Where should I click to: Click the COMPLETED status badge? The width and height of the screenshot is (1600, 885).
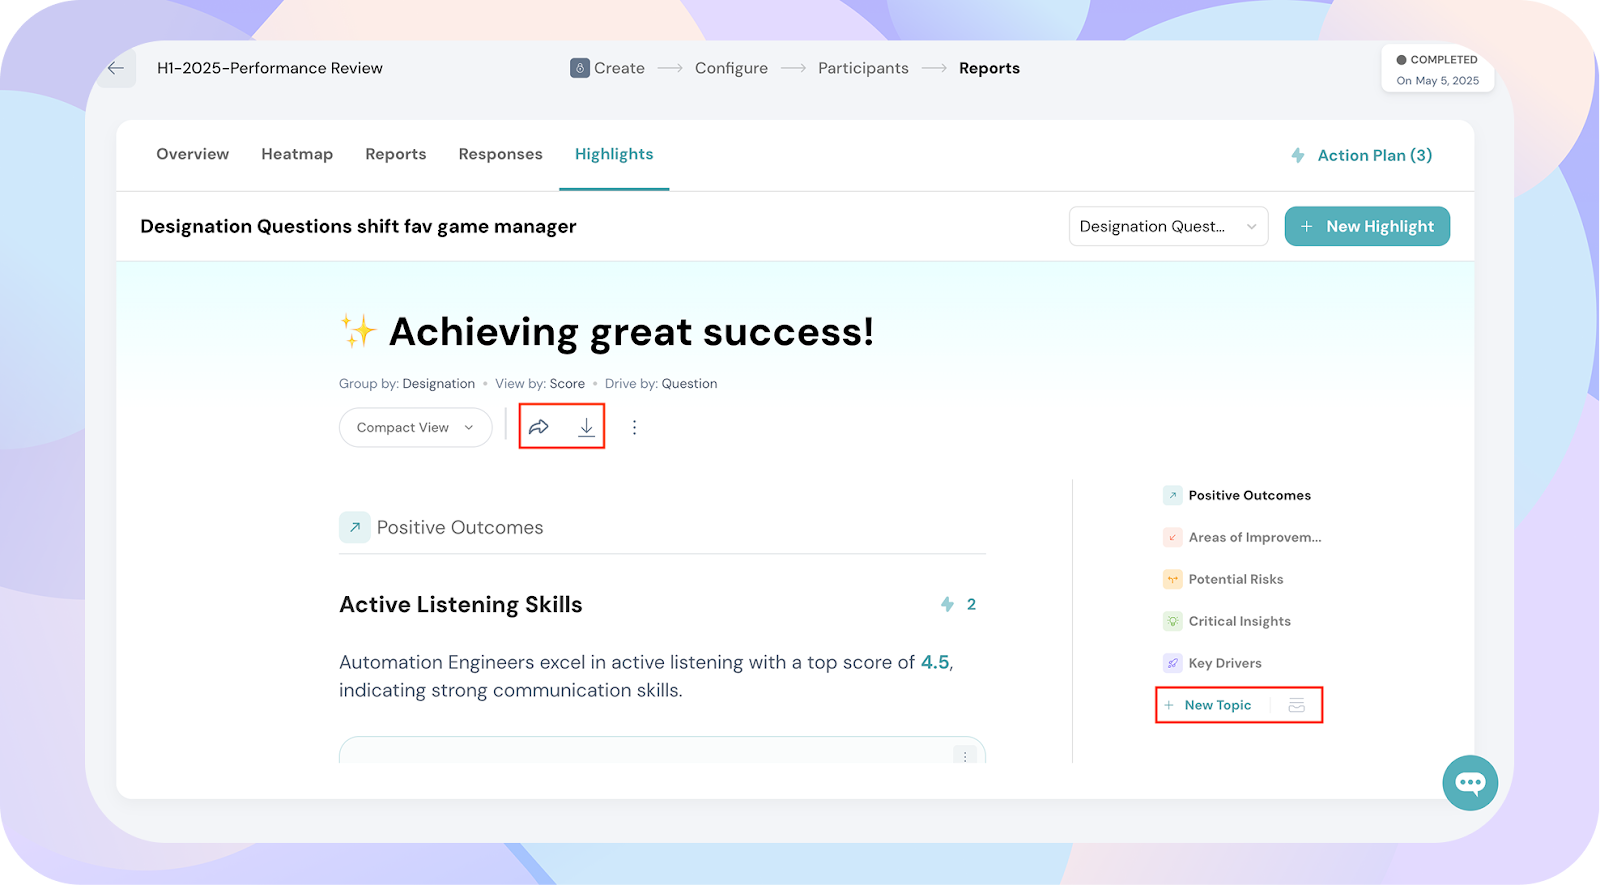tap(1437, 60)
